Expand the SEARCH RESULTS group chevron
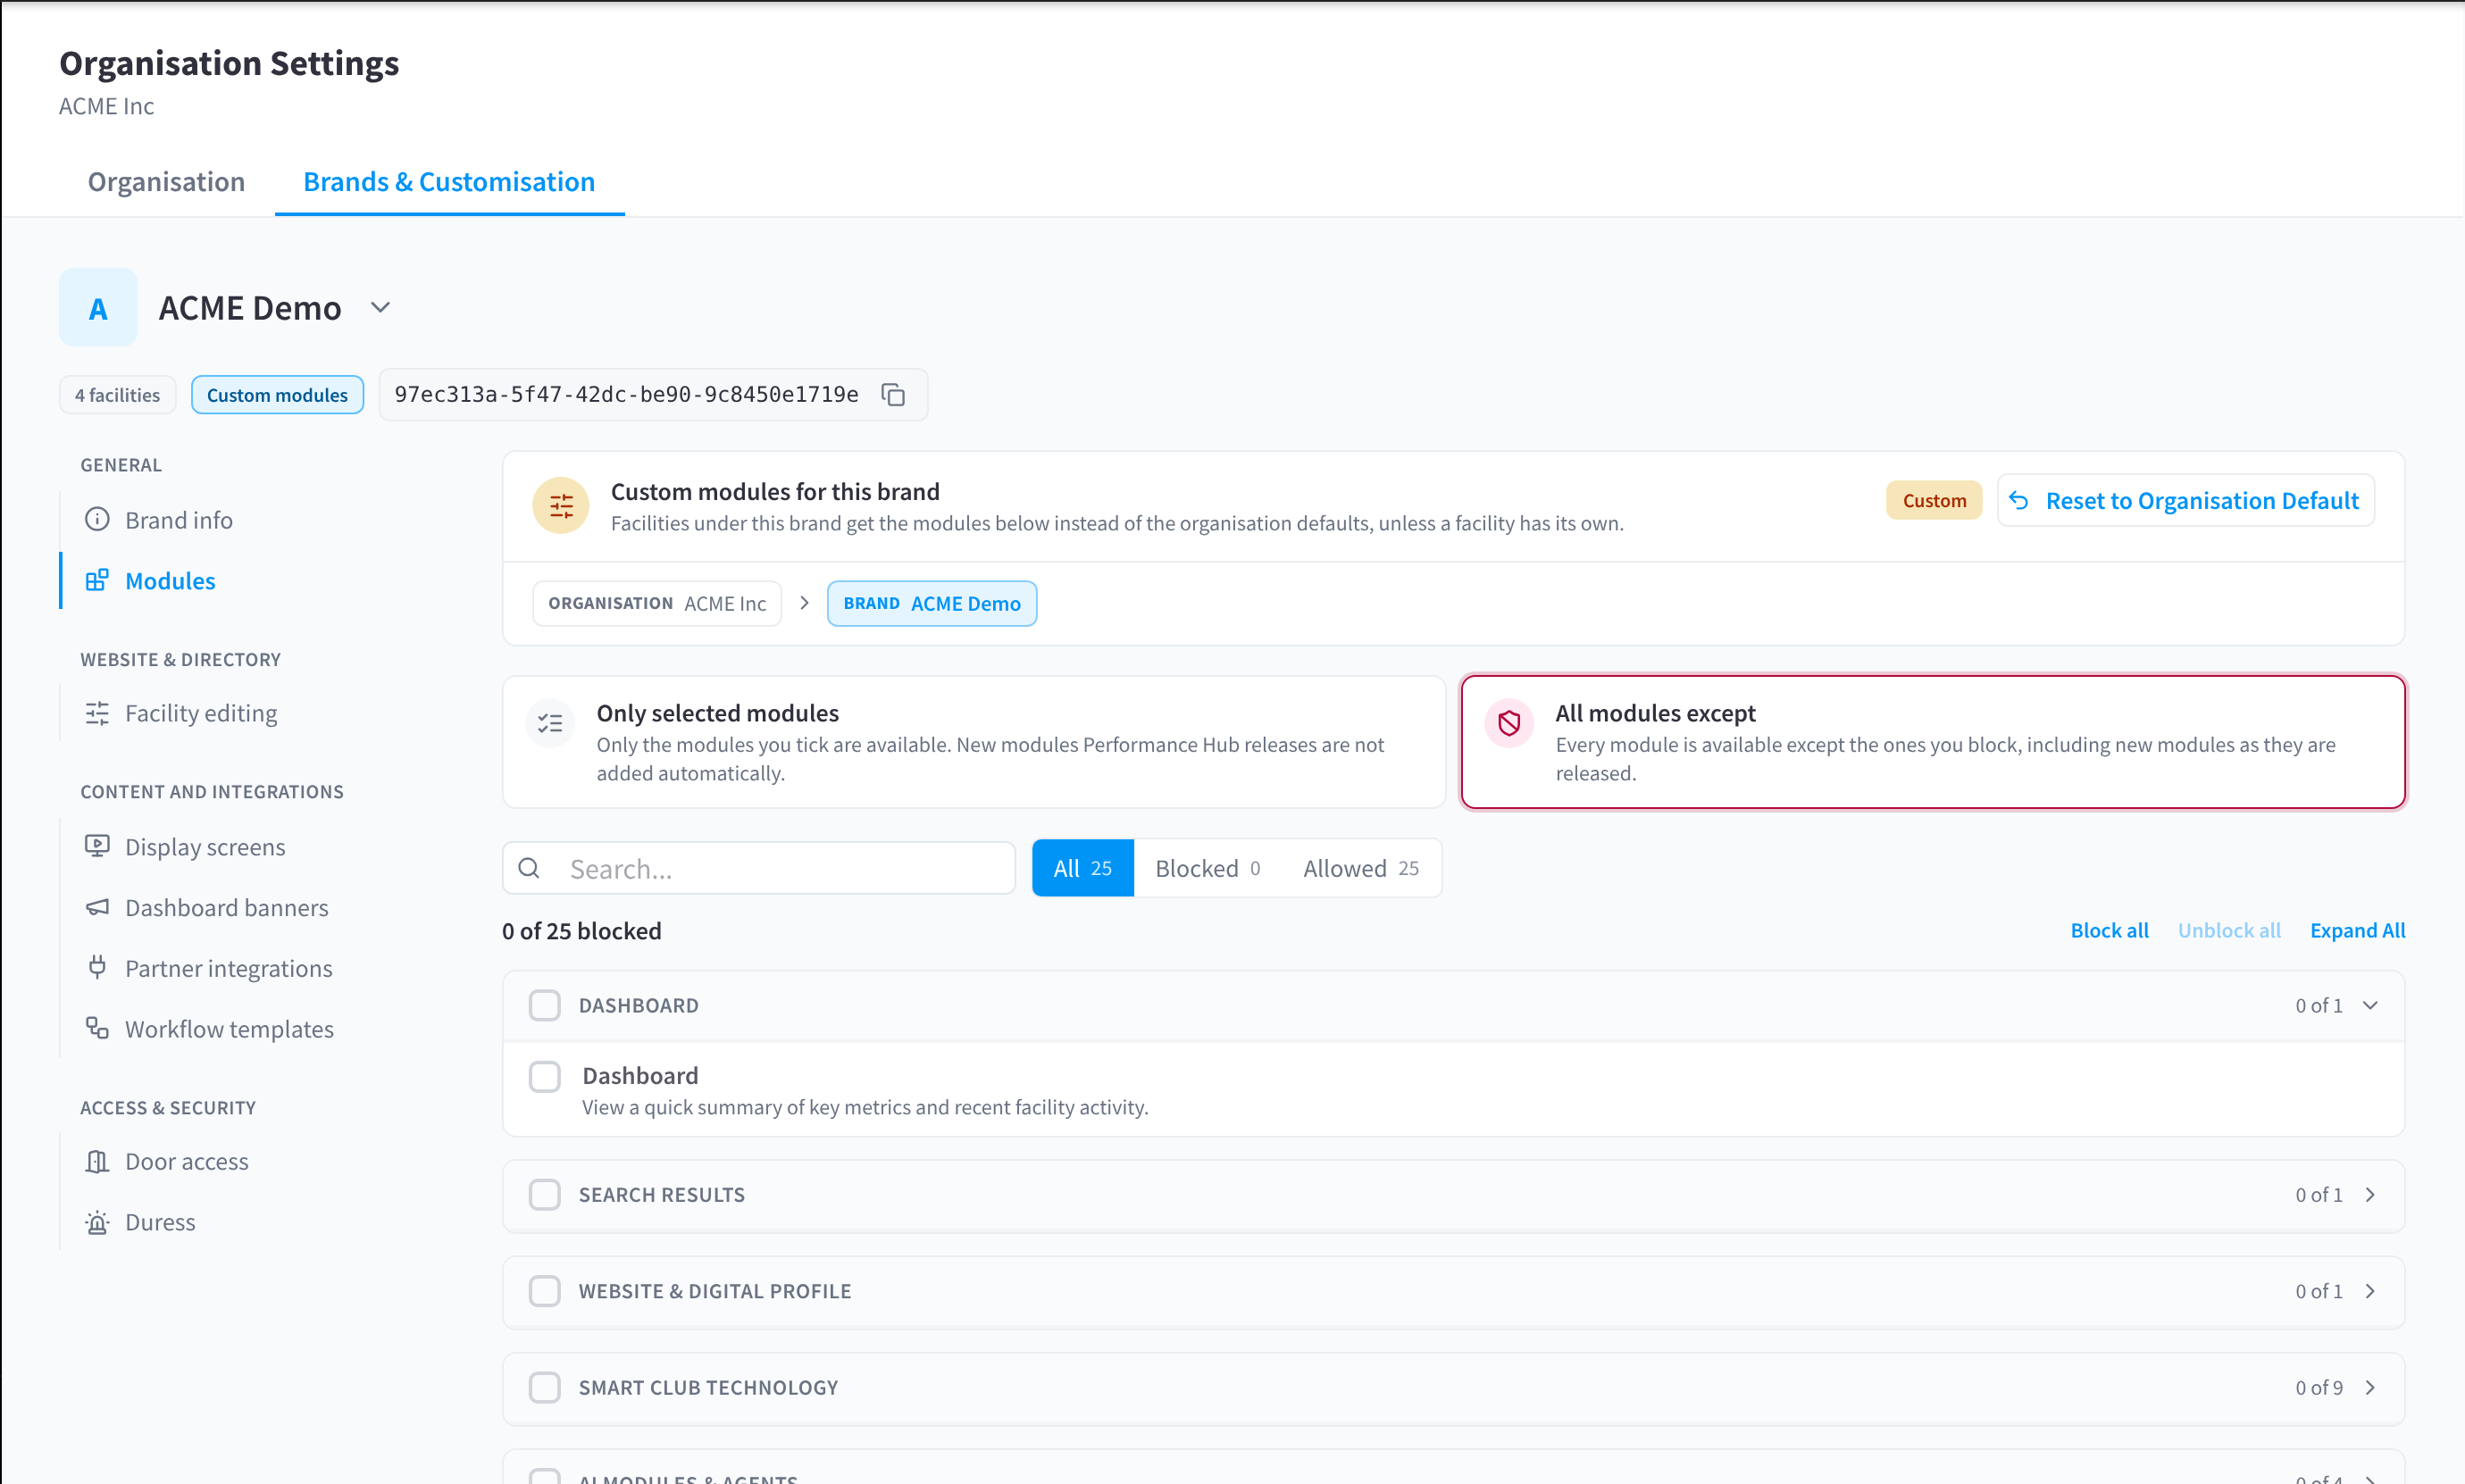This screenshot has width=2465, height=1484. point(2370,1195)
